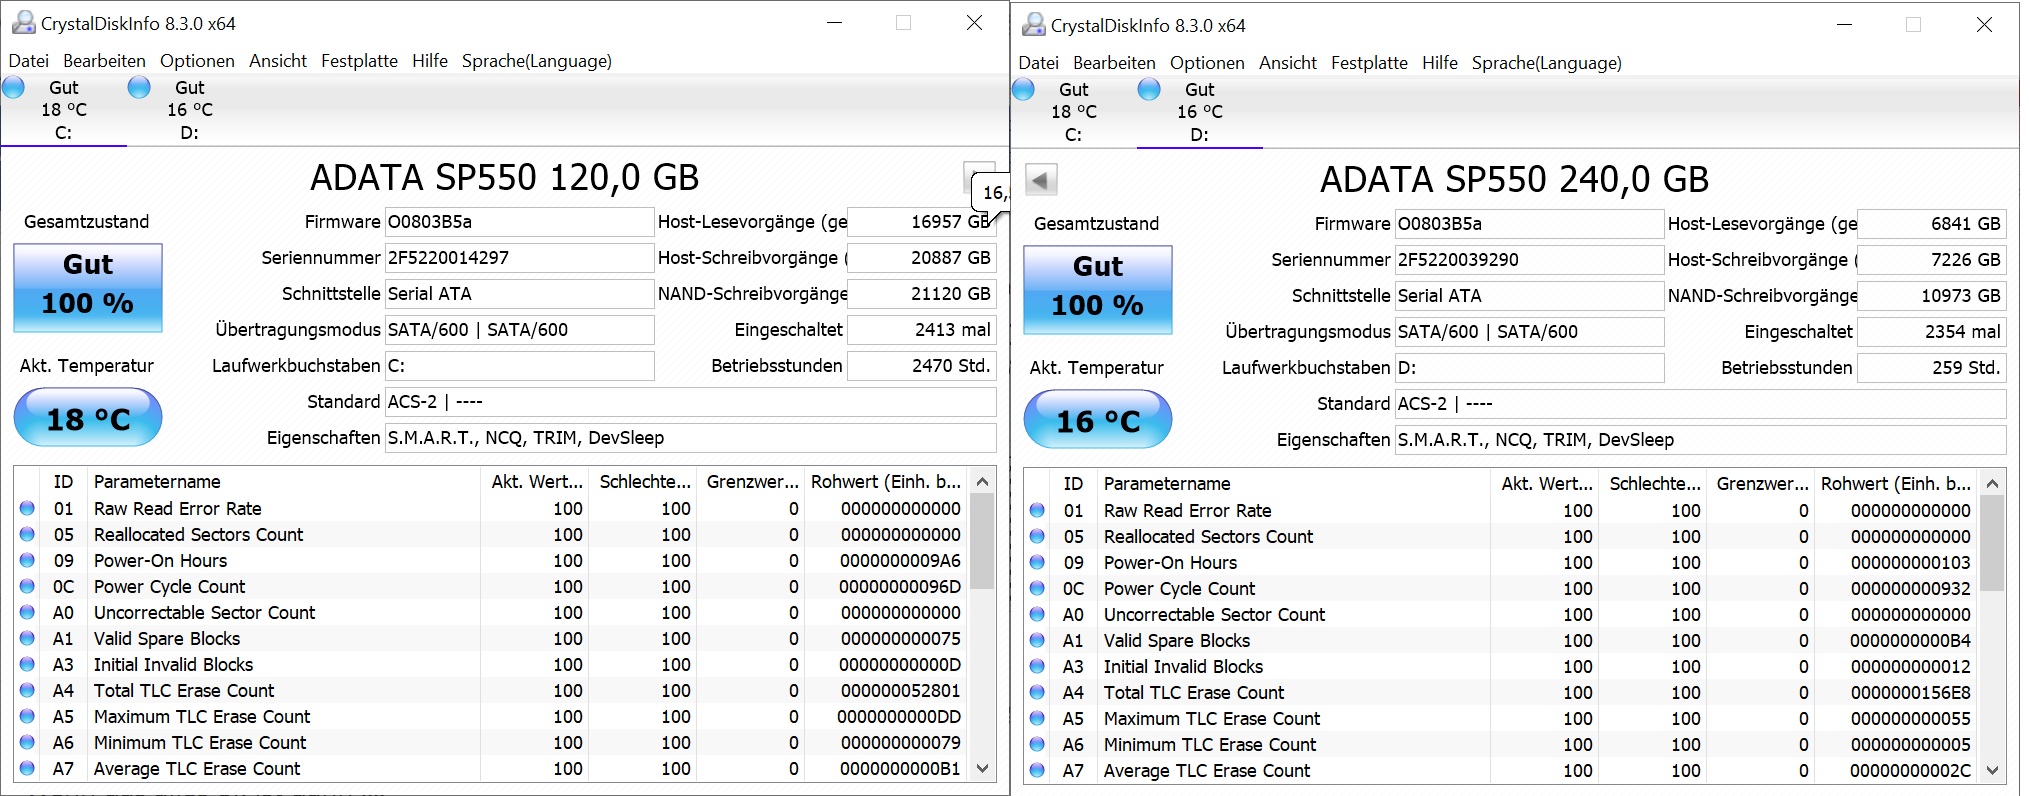Viewport: 2030px width, 796px height.
Task: Open the Festplatte menu in left window
Action: [x=359, y=61]
